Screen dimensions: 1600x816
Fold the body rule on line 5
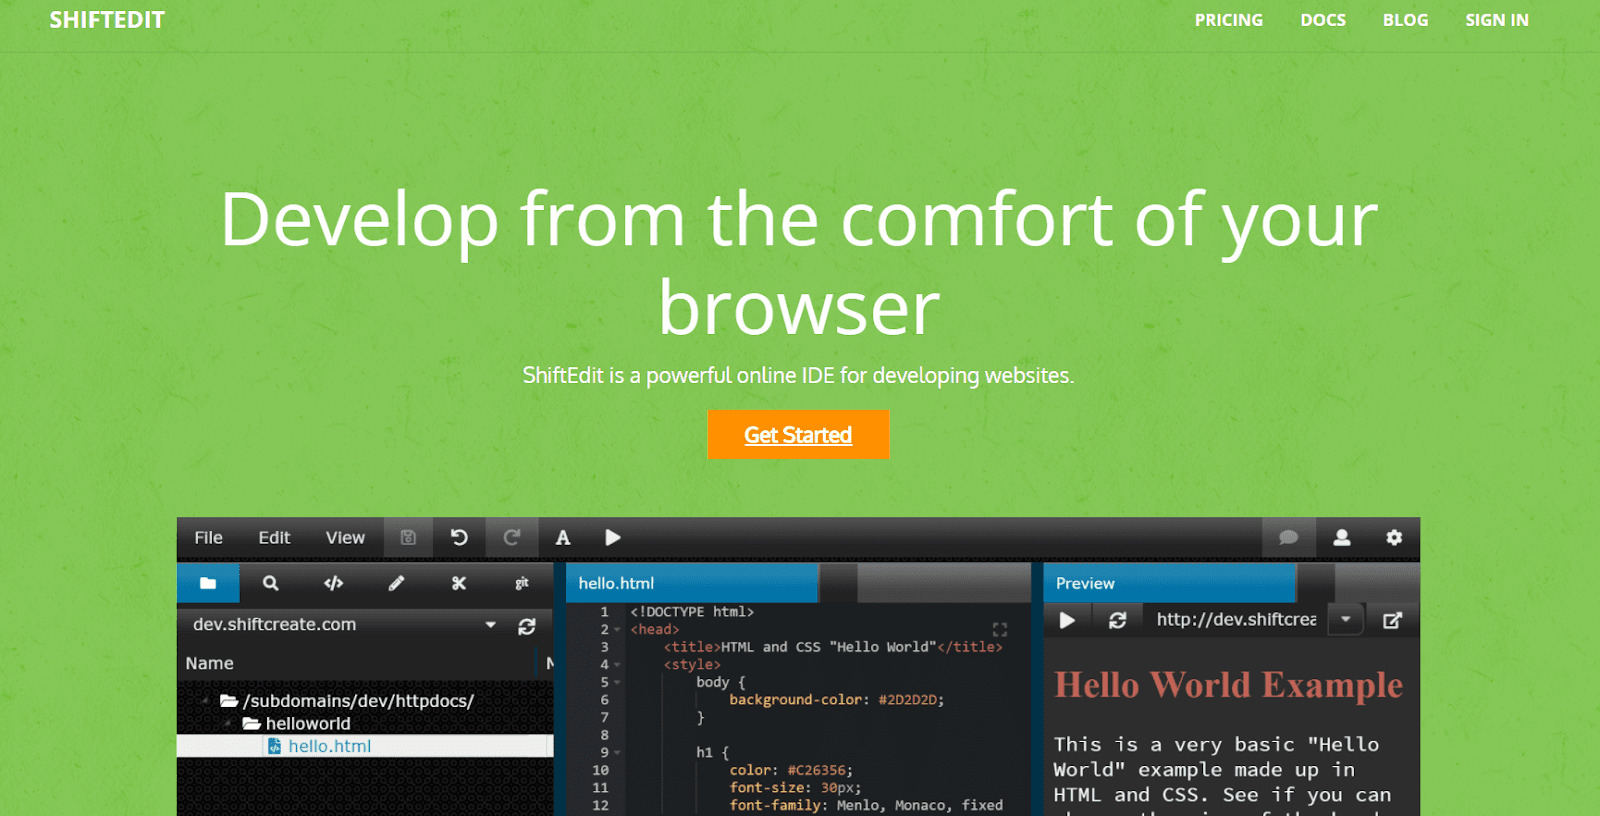click(x=618, y=682)
